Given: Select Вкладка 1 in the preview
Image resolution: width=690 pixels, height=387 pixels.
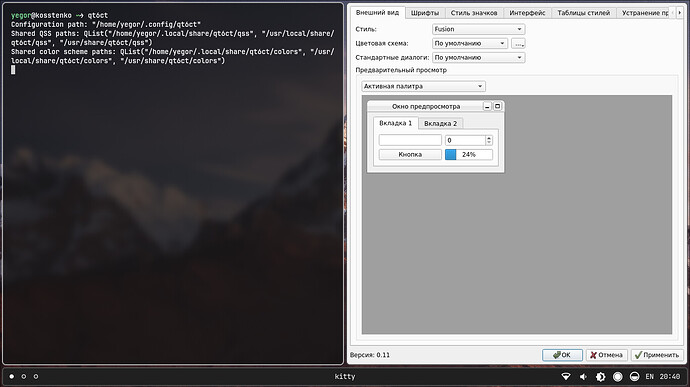Looking at the screenshot, I should coord(396,123).
